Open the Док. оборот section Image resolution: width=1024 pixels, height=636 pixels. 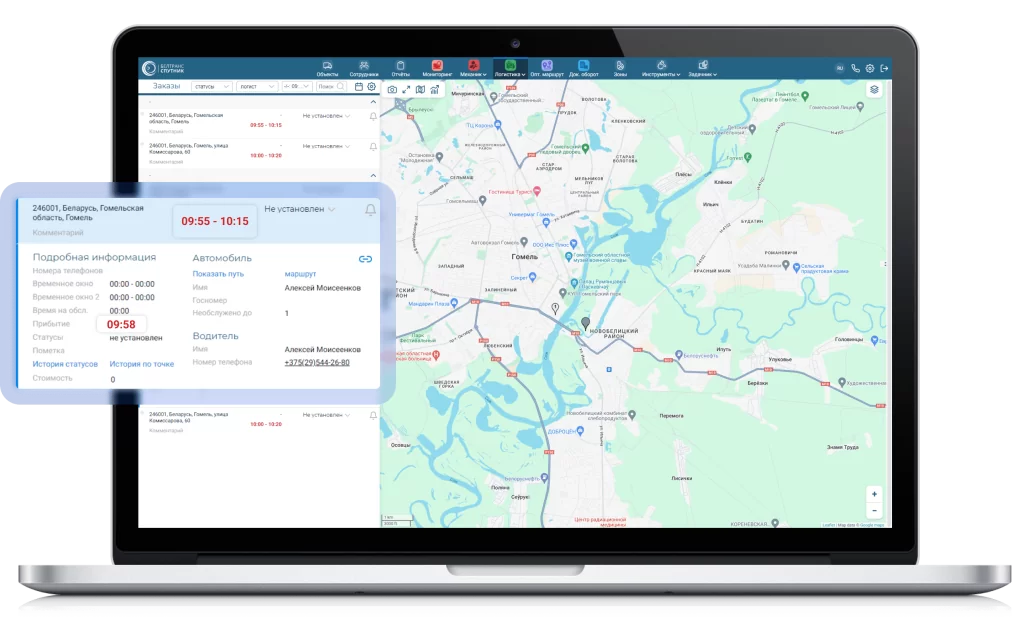coord(584,69)
